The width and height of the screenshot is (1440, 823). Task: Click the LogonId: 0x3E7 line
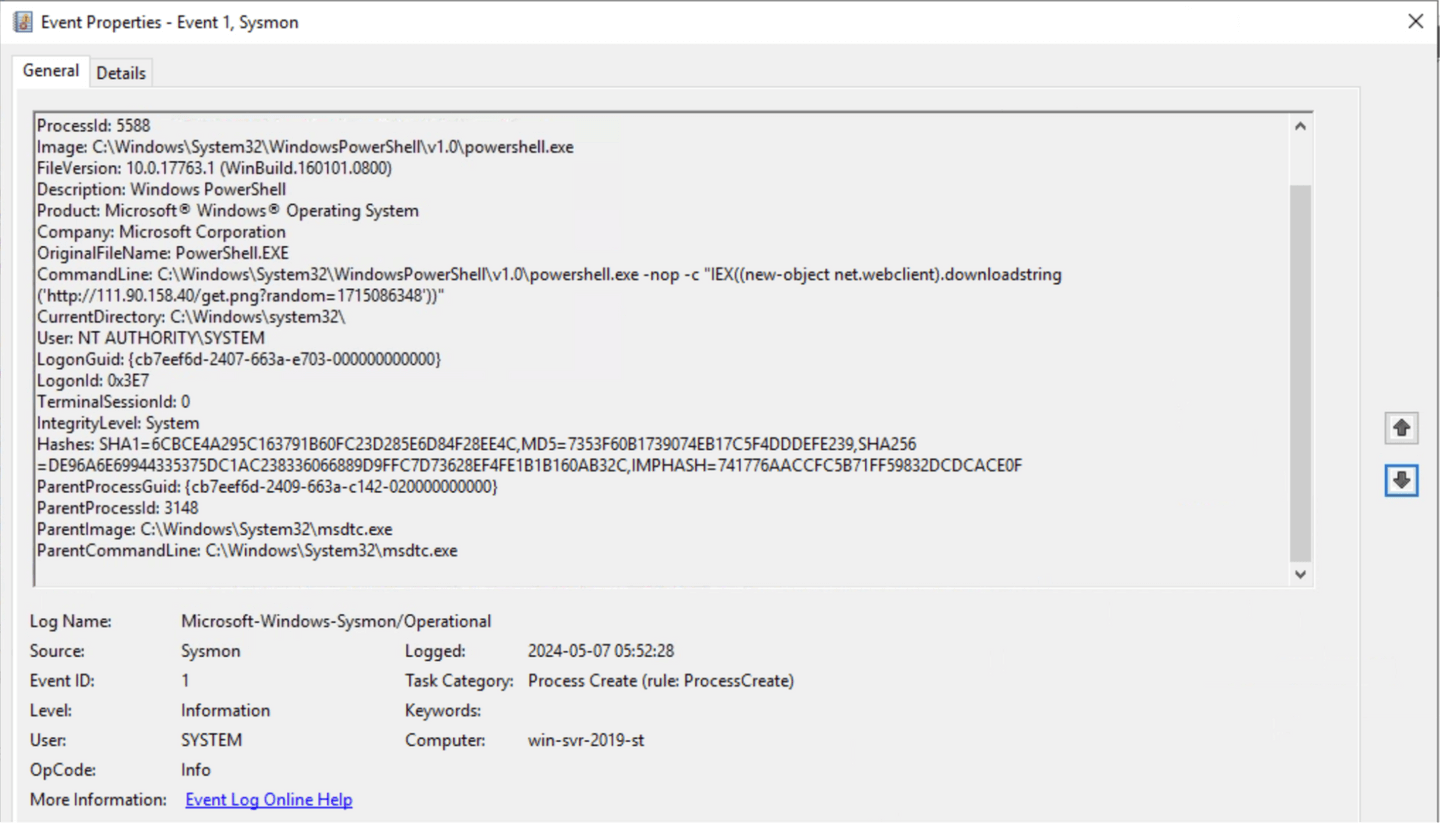[x=91, y=380]
